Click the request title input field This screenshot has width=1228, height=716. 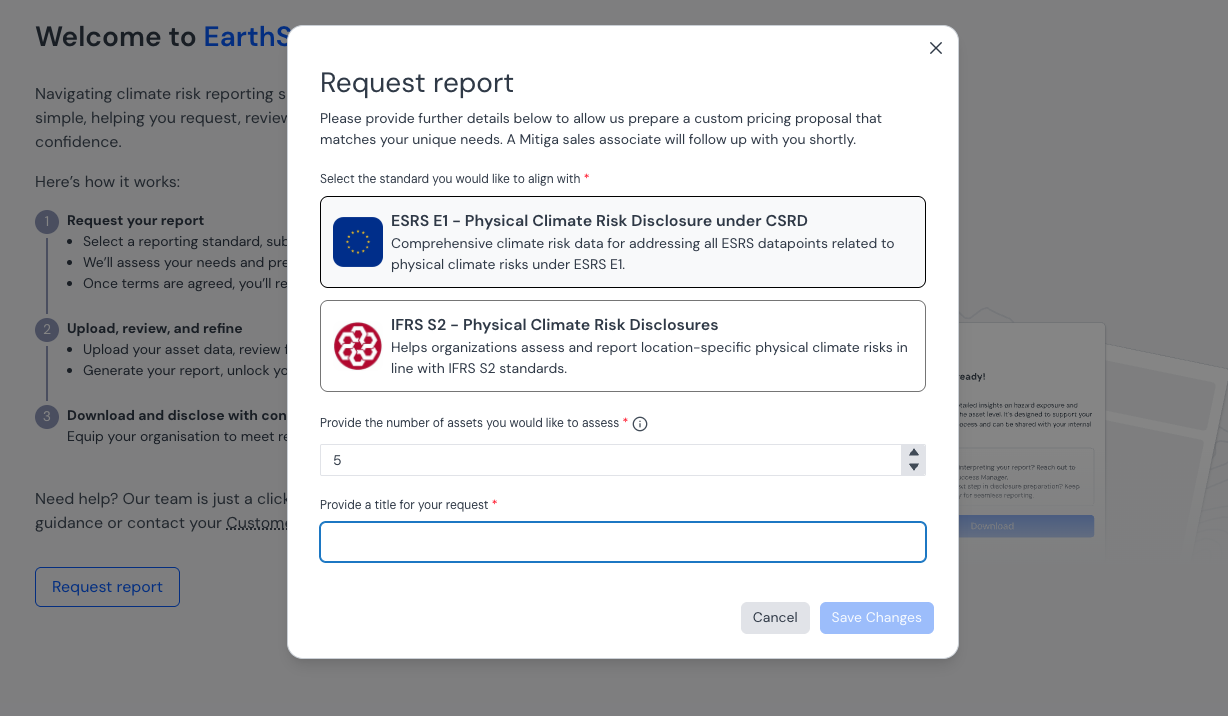coord(623,542)
